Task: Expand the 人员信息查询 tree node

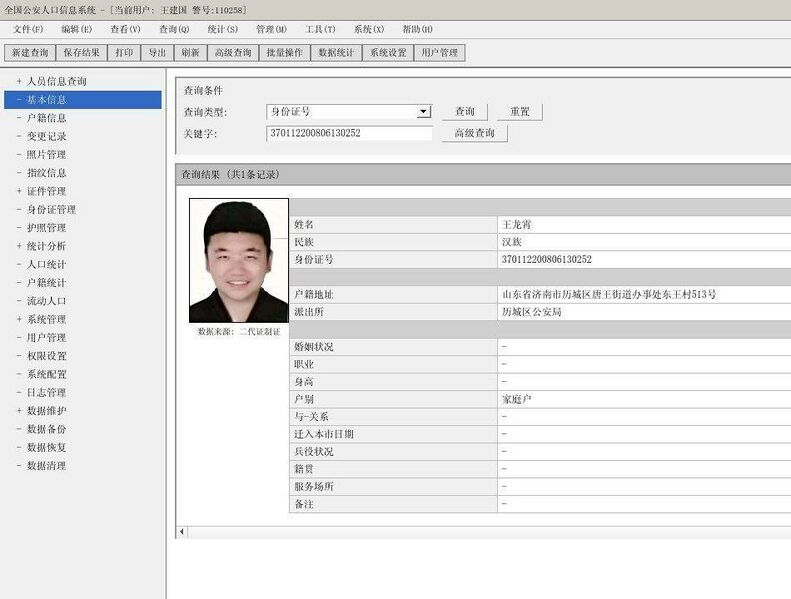Action: [x=19, y=81]
